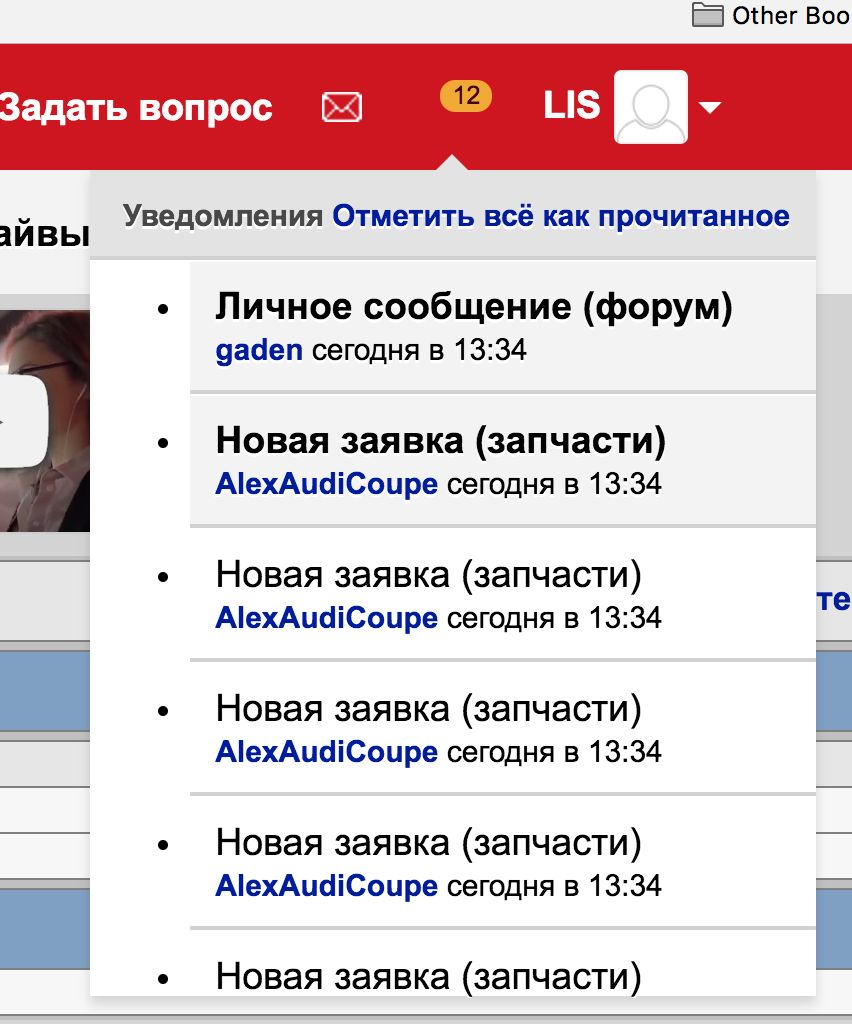Click AlexAudiCoupe link in the bold notification
852x1024 pixels.
point(326,484)
